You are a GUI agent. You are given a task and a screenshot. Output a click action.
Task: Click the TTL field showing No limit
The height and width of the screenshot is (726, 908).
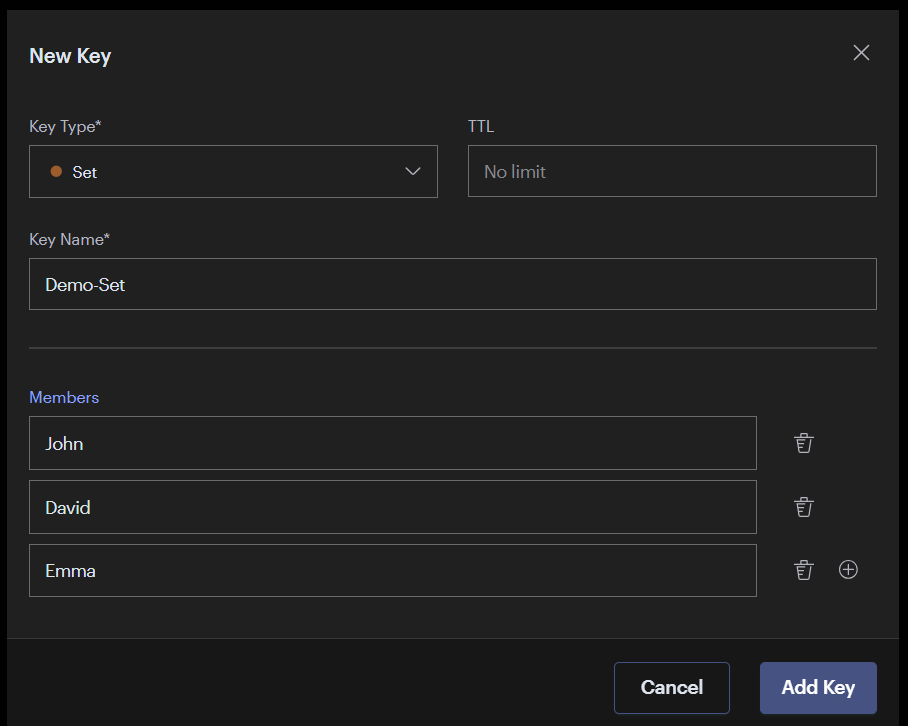(x=672, y=171)
